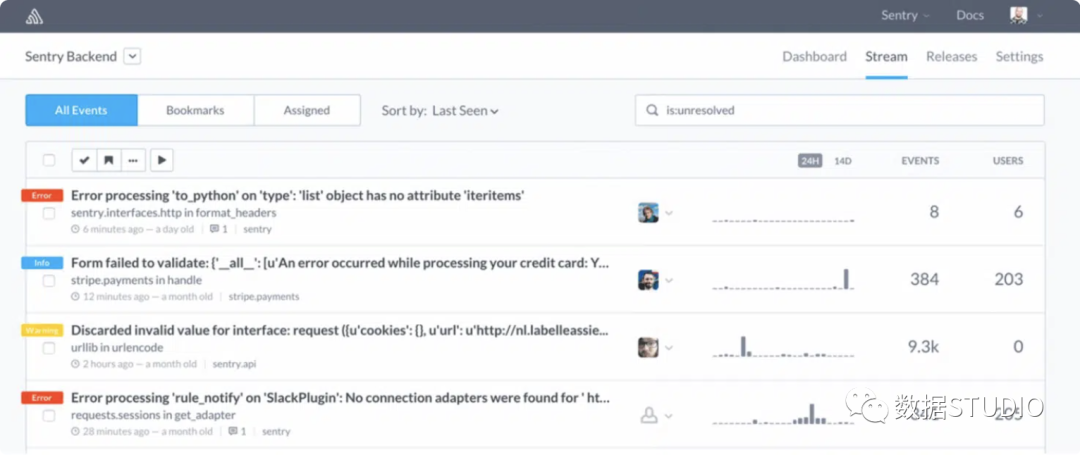Switch to the Stream tab
This screenshot has height=455, width=1080.
[886, 56]
